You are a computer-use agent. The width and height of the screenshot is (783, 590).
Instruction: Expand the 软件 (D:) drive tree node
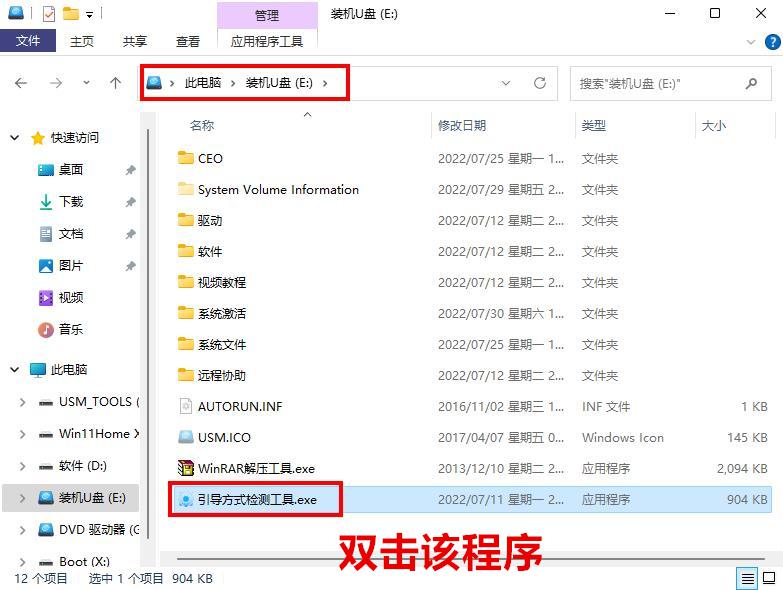coord(23,466)
